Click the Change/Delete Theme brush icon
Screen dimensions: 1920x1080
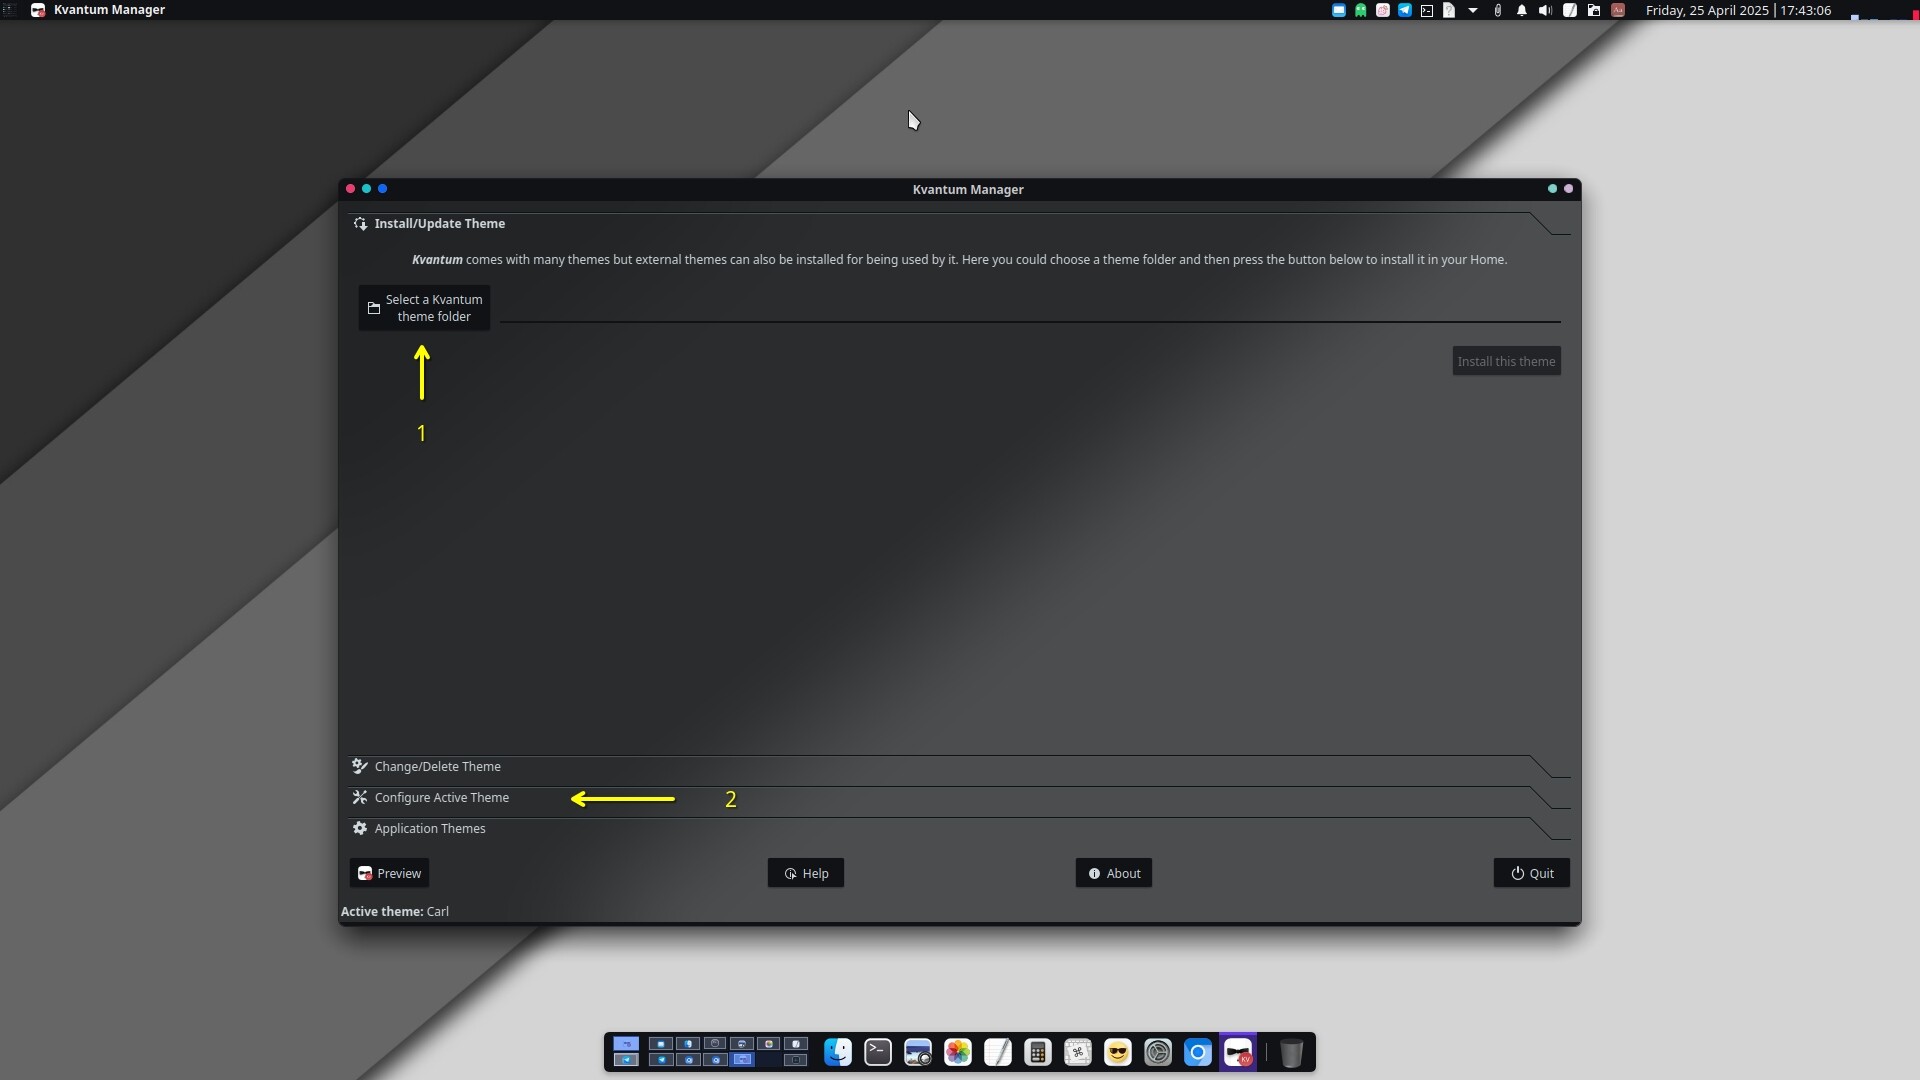[x=360, y=767]
